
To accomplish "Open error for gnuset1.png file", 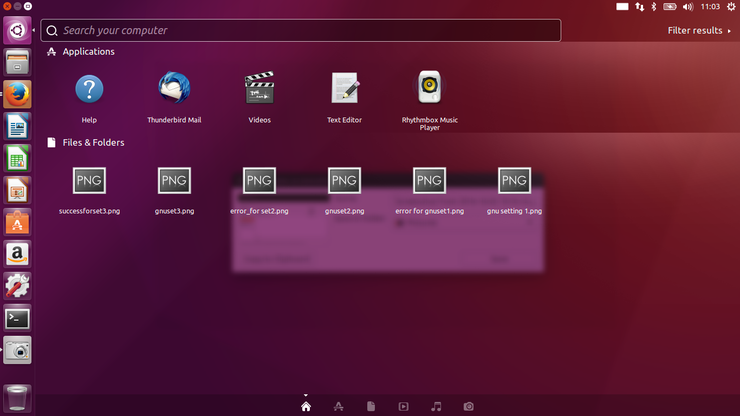I will [x=429, y=180].
